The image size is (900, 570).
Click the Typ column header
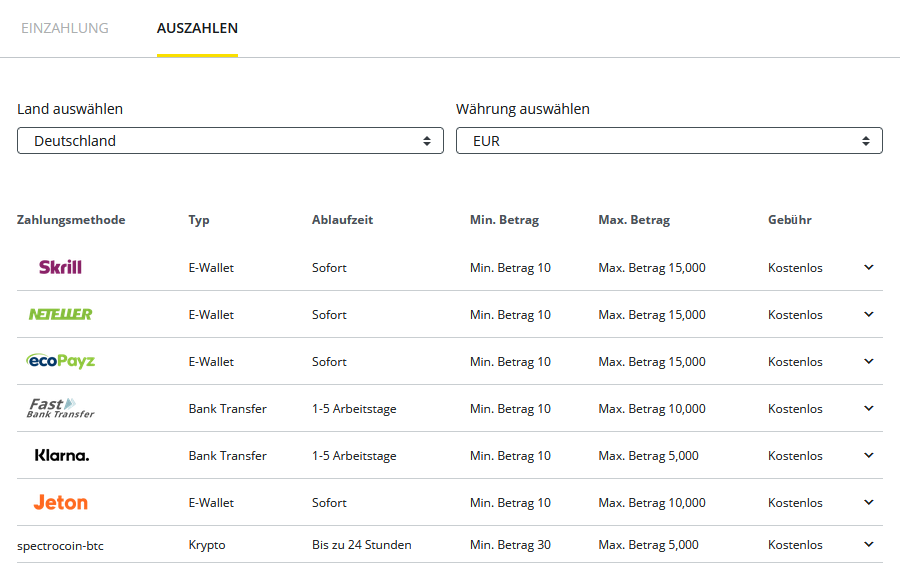(x=199, y=220)
